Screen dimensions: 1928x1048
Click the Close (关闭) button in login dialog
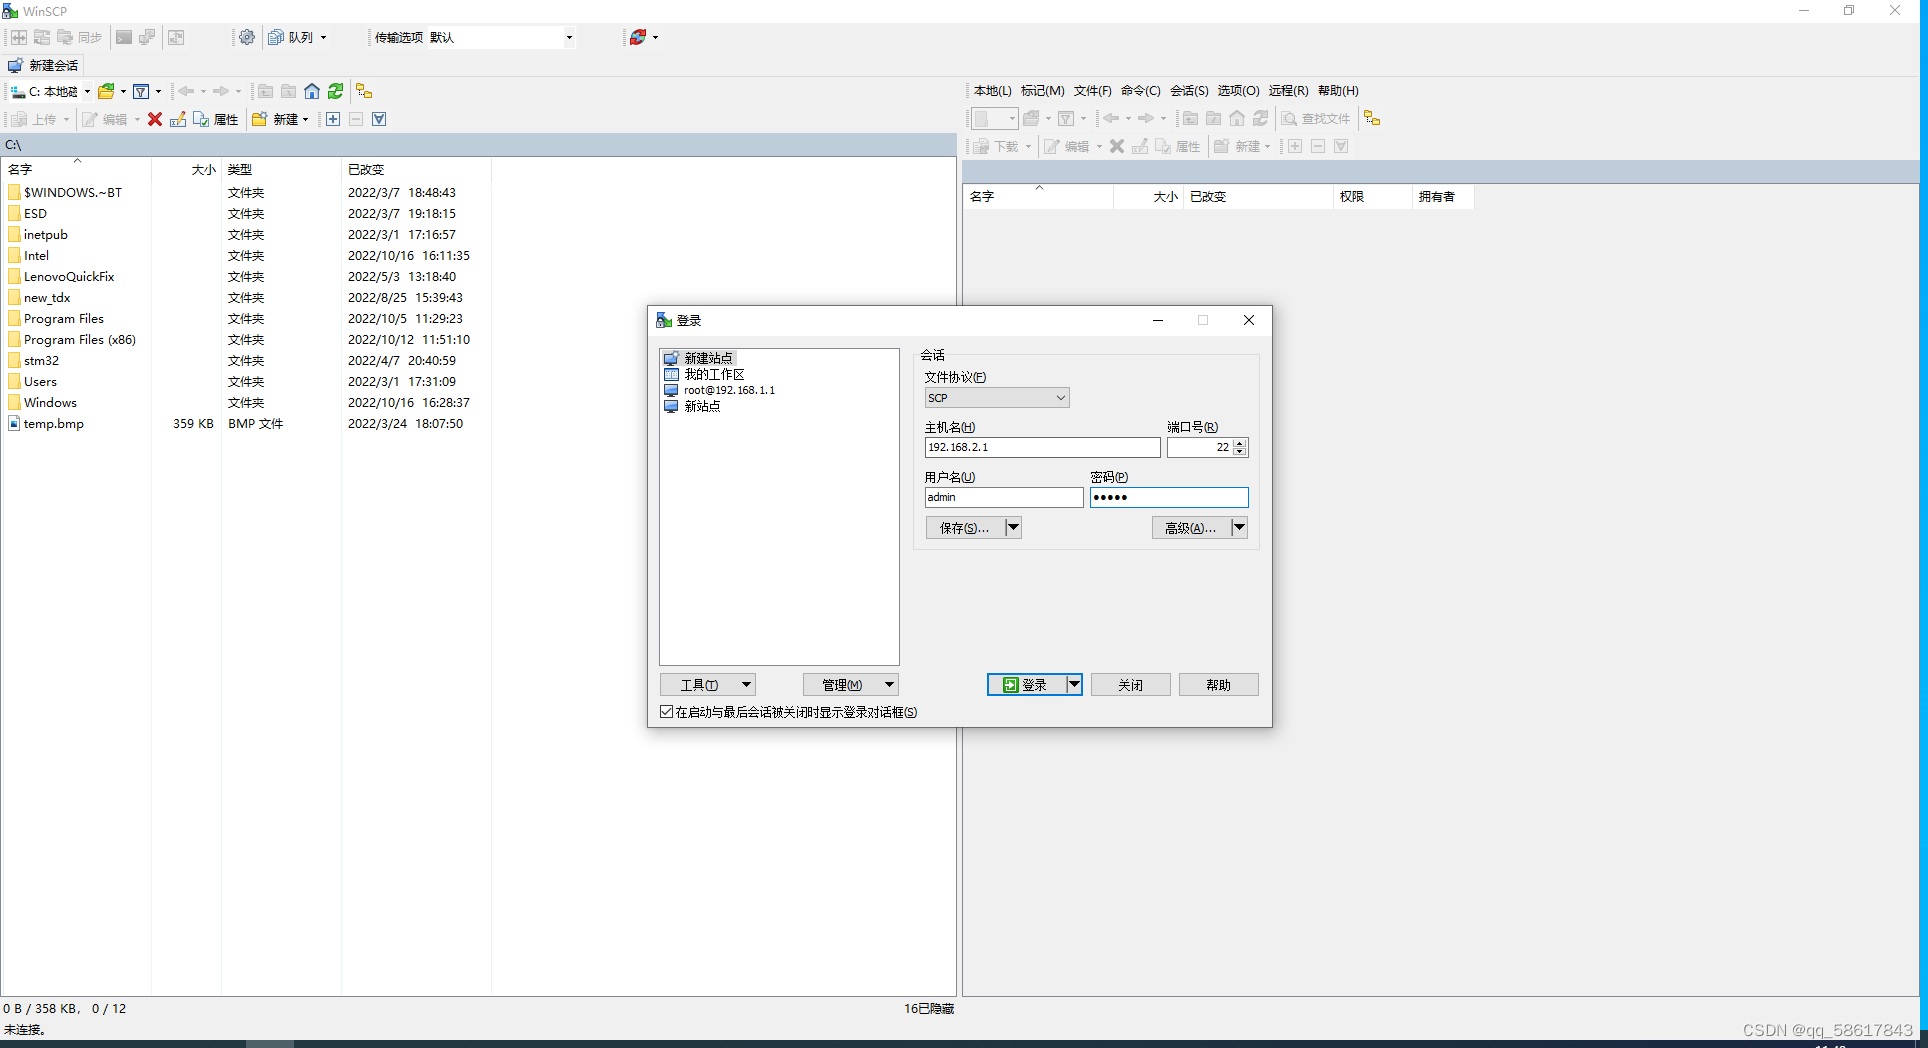click(1130, 684)
